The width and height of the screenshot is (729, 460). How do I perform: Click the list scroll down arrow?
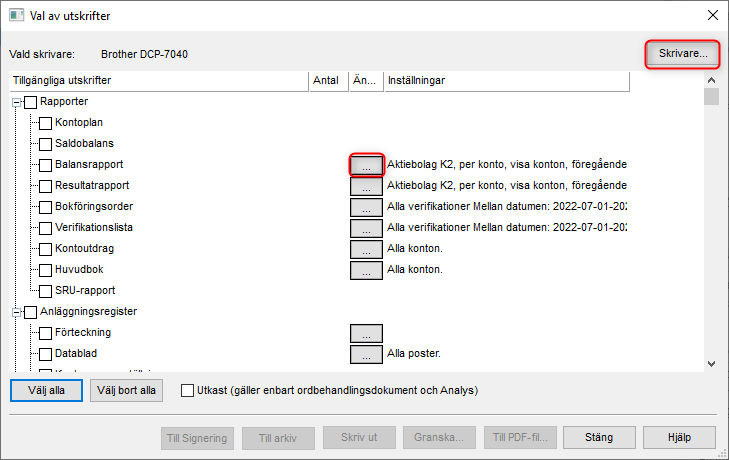(711, 364)
